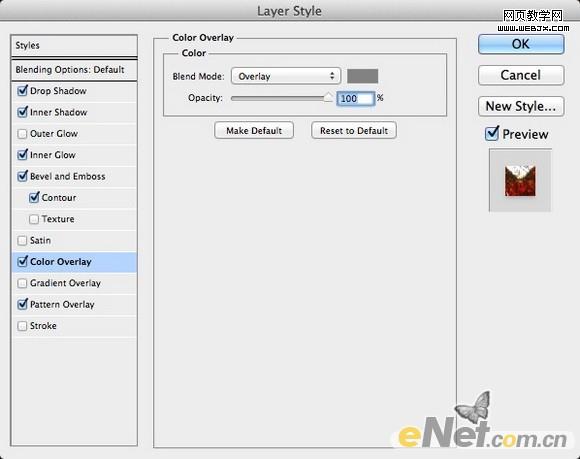580x459 pixels.
Task: Open Blending Options: Default section
Action: (x=74, y=70)
